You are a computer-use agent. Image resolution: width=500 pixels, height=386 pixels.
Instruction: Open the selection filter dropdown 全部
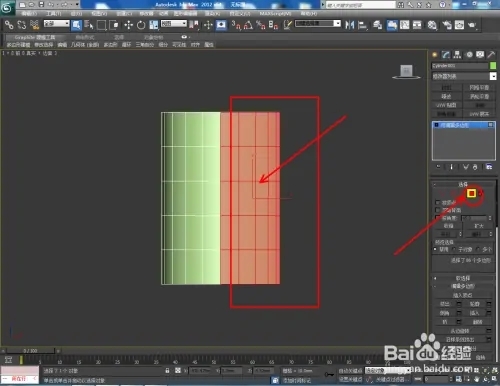click(x=56, y=24)
